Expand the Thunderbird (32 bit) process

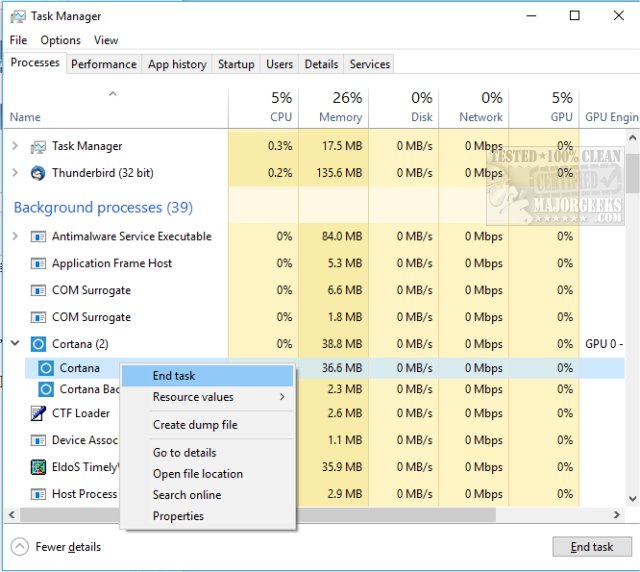(x=15, y=173)
